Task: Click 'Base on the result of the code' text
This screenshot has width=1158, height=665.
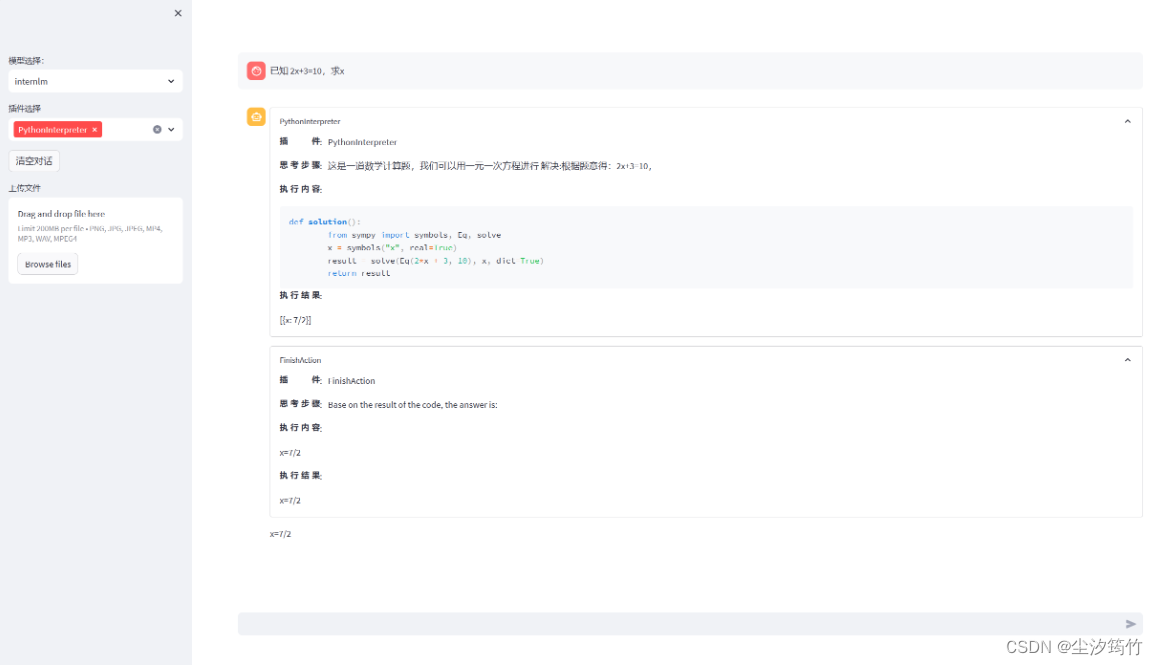Action: (x=413, y=405)
